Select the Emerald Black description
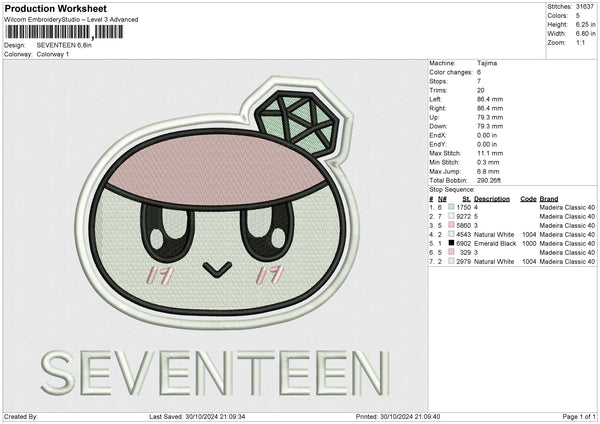The width and height of the screenshot is (600, 424). tap(495, 243)
